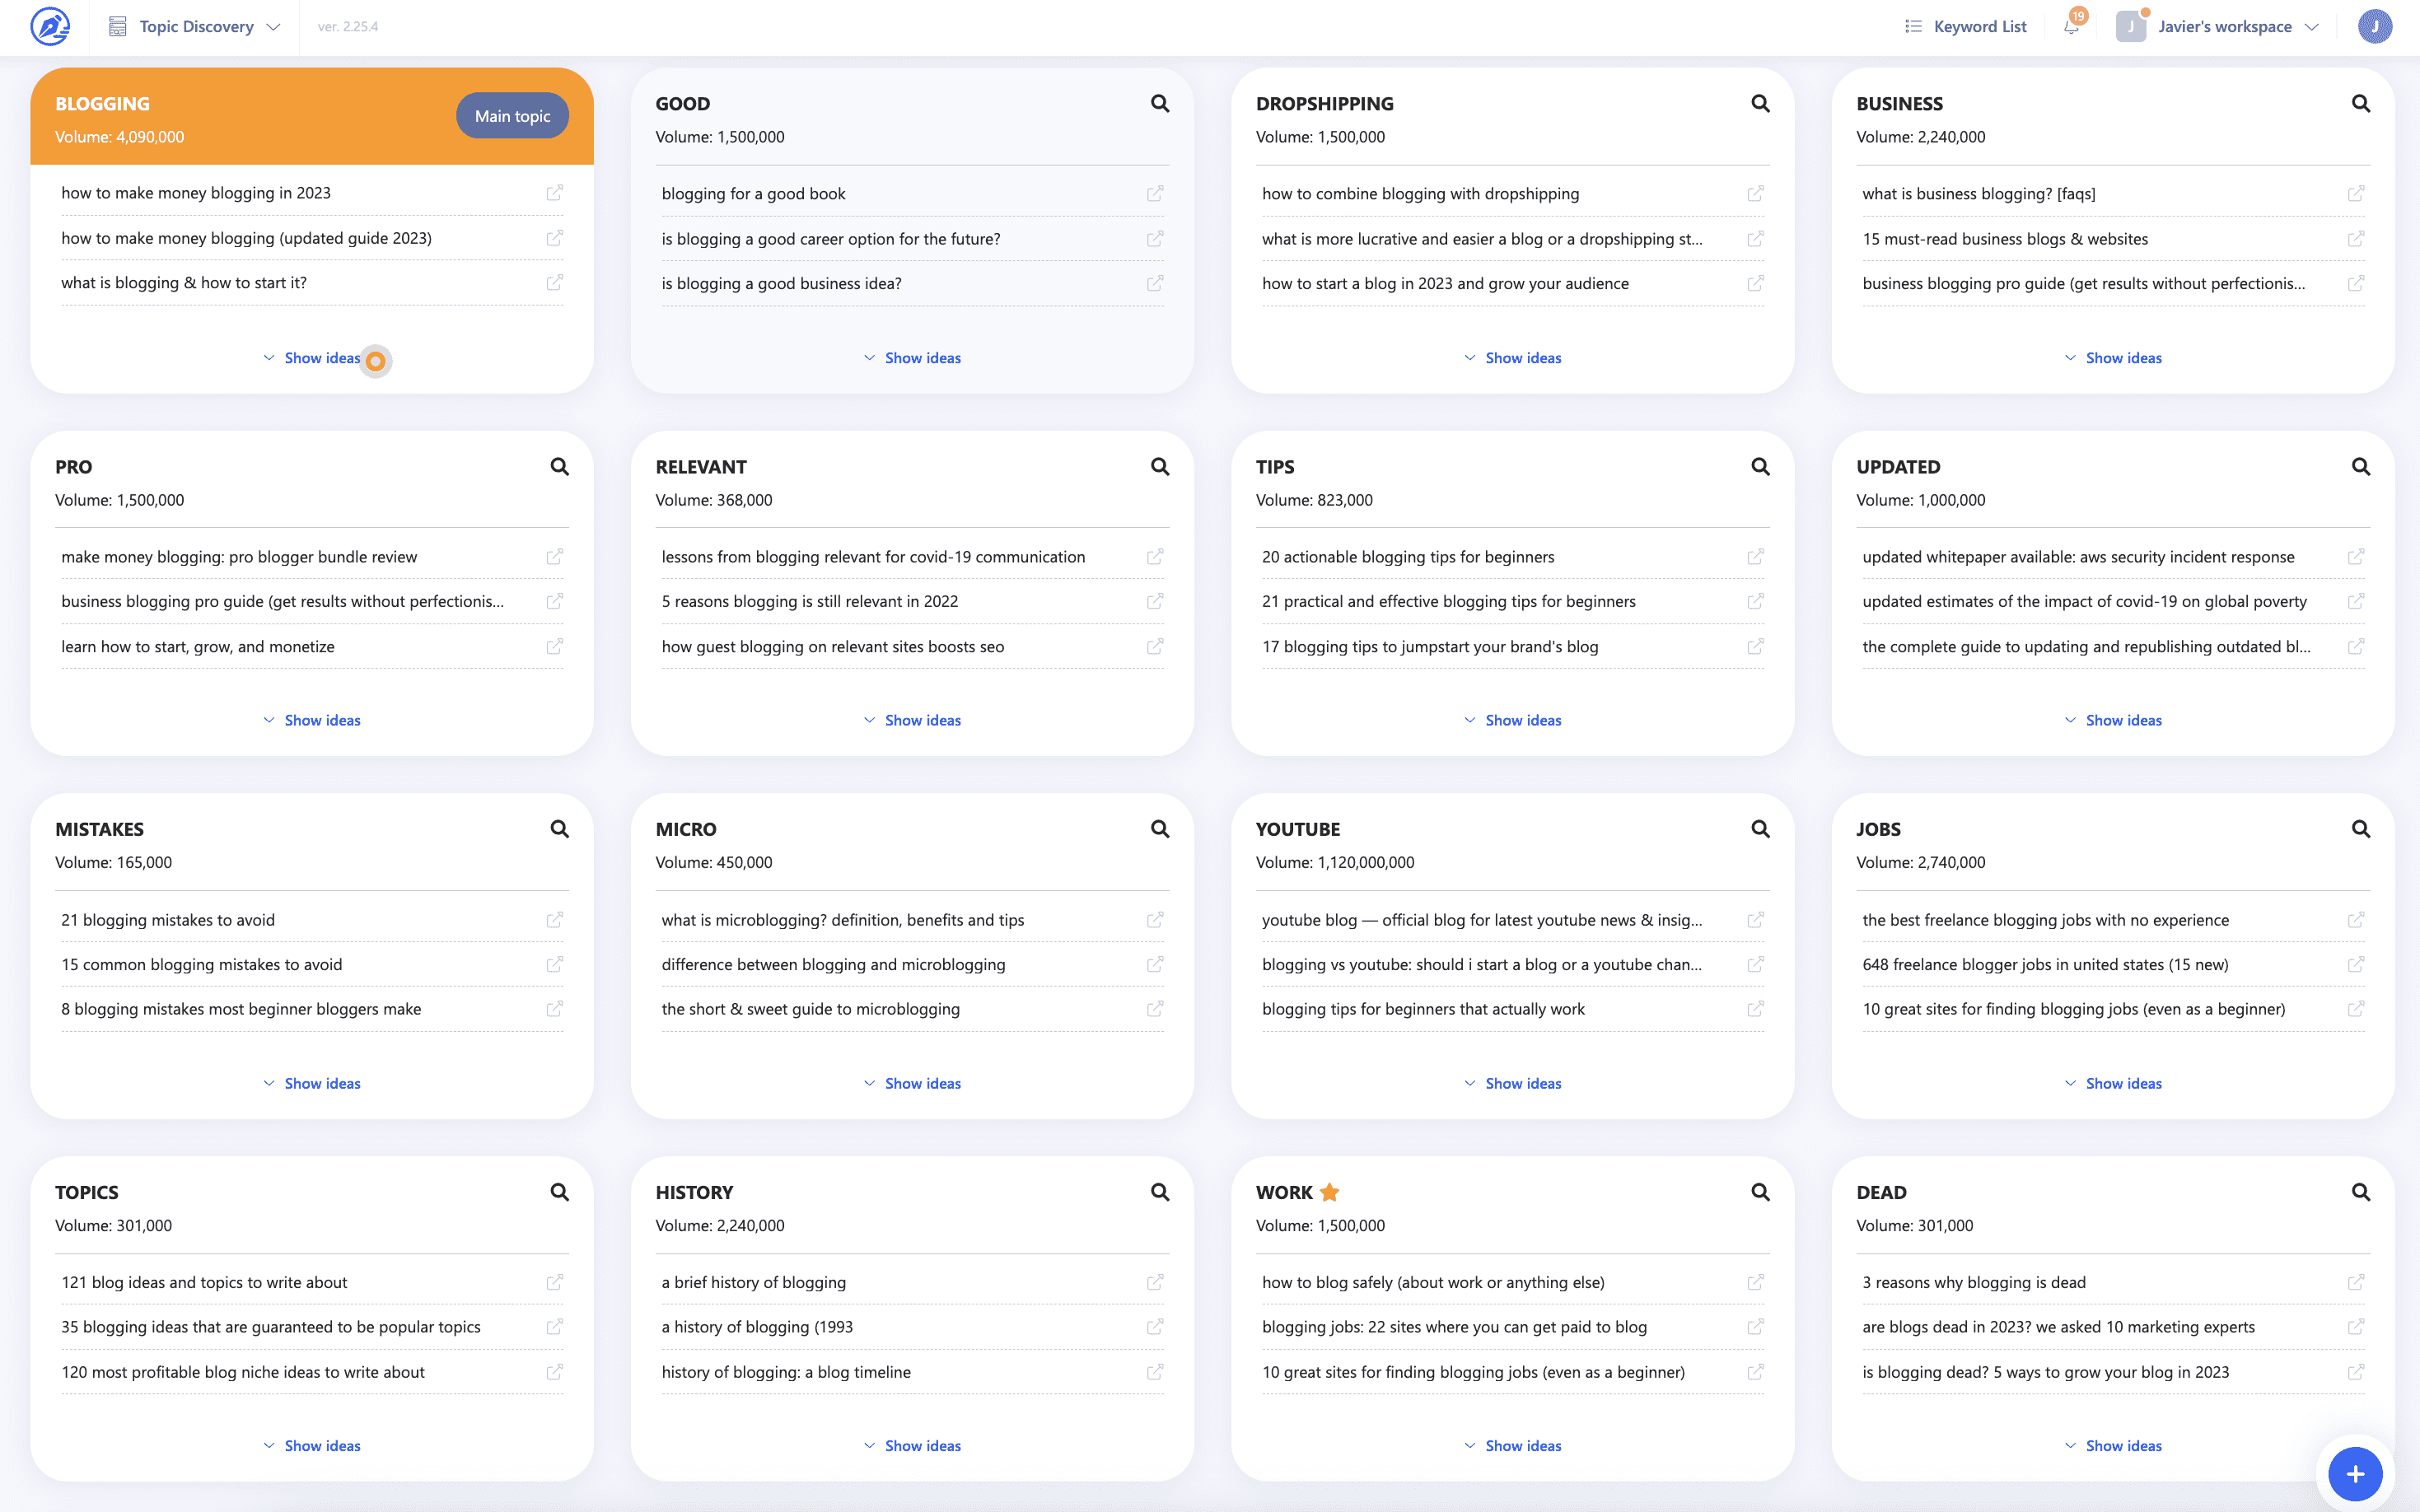The width and height of the screenshot is (2420, 1512).
Task: Expand Show ideas on BUSINESS card
Action: click(x=2113, y=358)
